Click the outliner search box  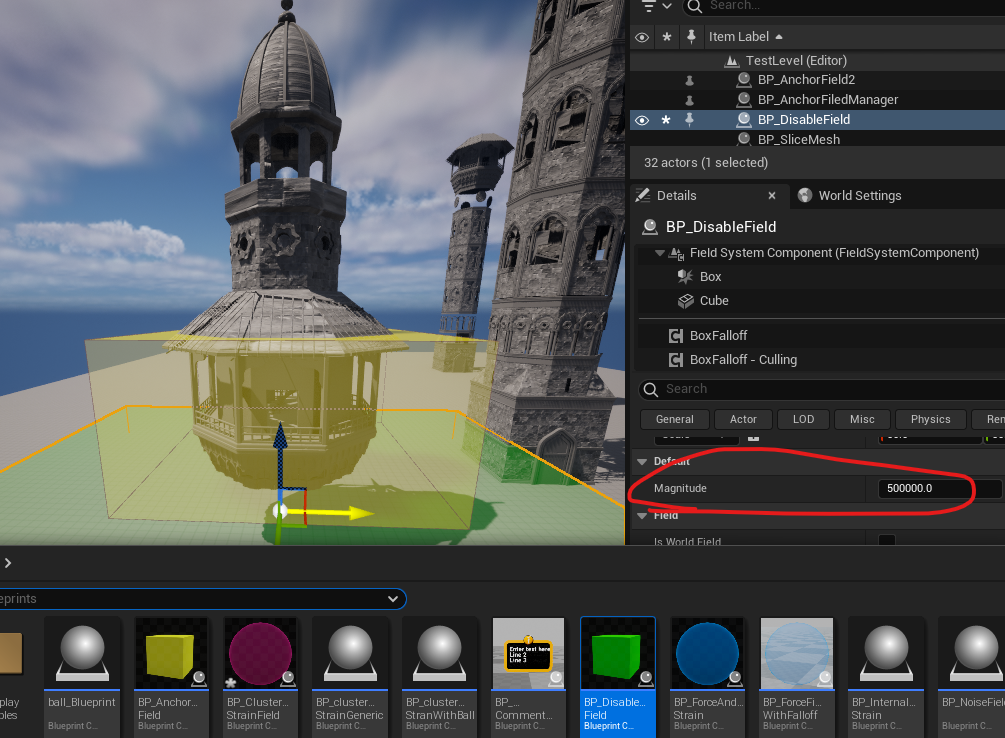coord(846,6)
